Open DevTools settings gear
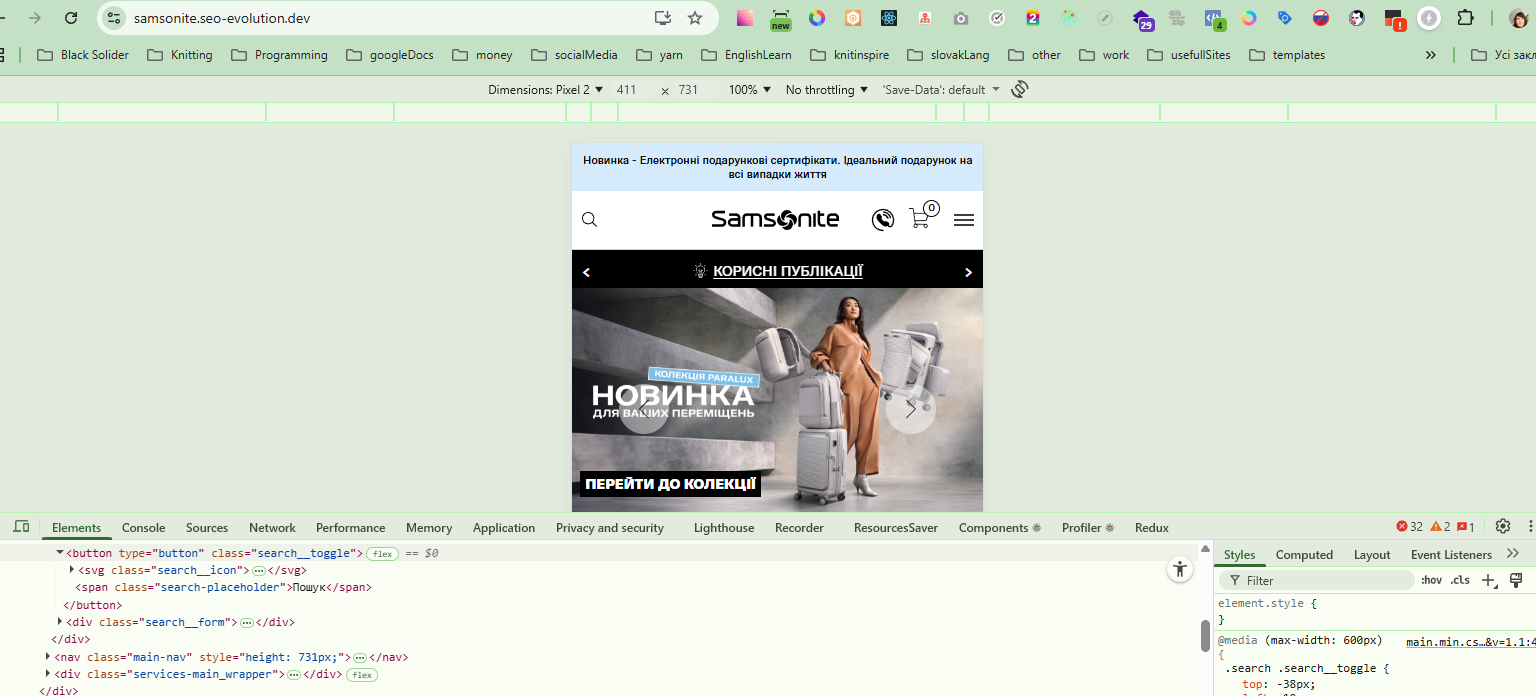1536x696 pixels. (1503, 527)
